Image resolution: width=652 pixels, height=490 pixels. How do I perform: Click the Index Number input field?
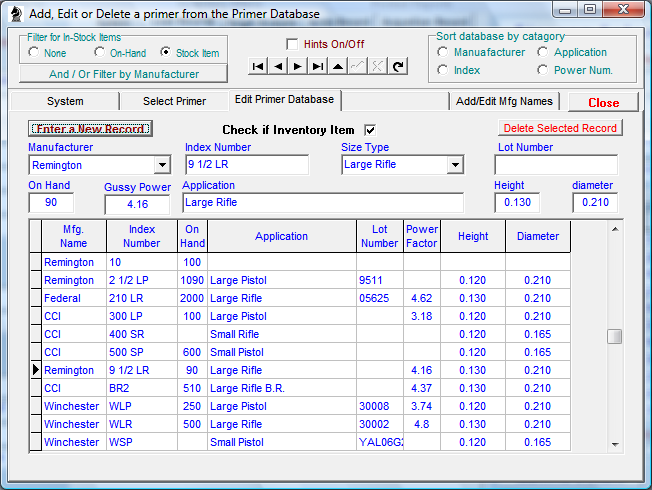[247, 164]
